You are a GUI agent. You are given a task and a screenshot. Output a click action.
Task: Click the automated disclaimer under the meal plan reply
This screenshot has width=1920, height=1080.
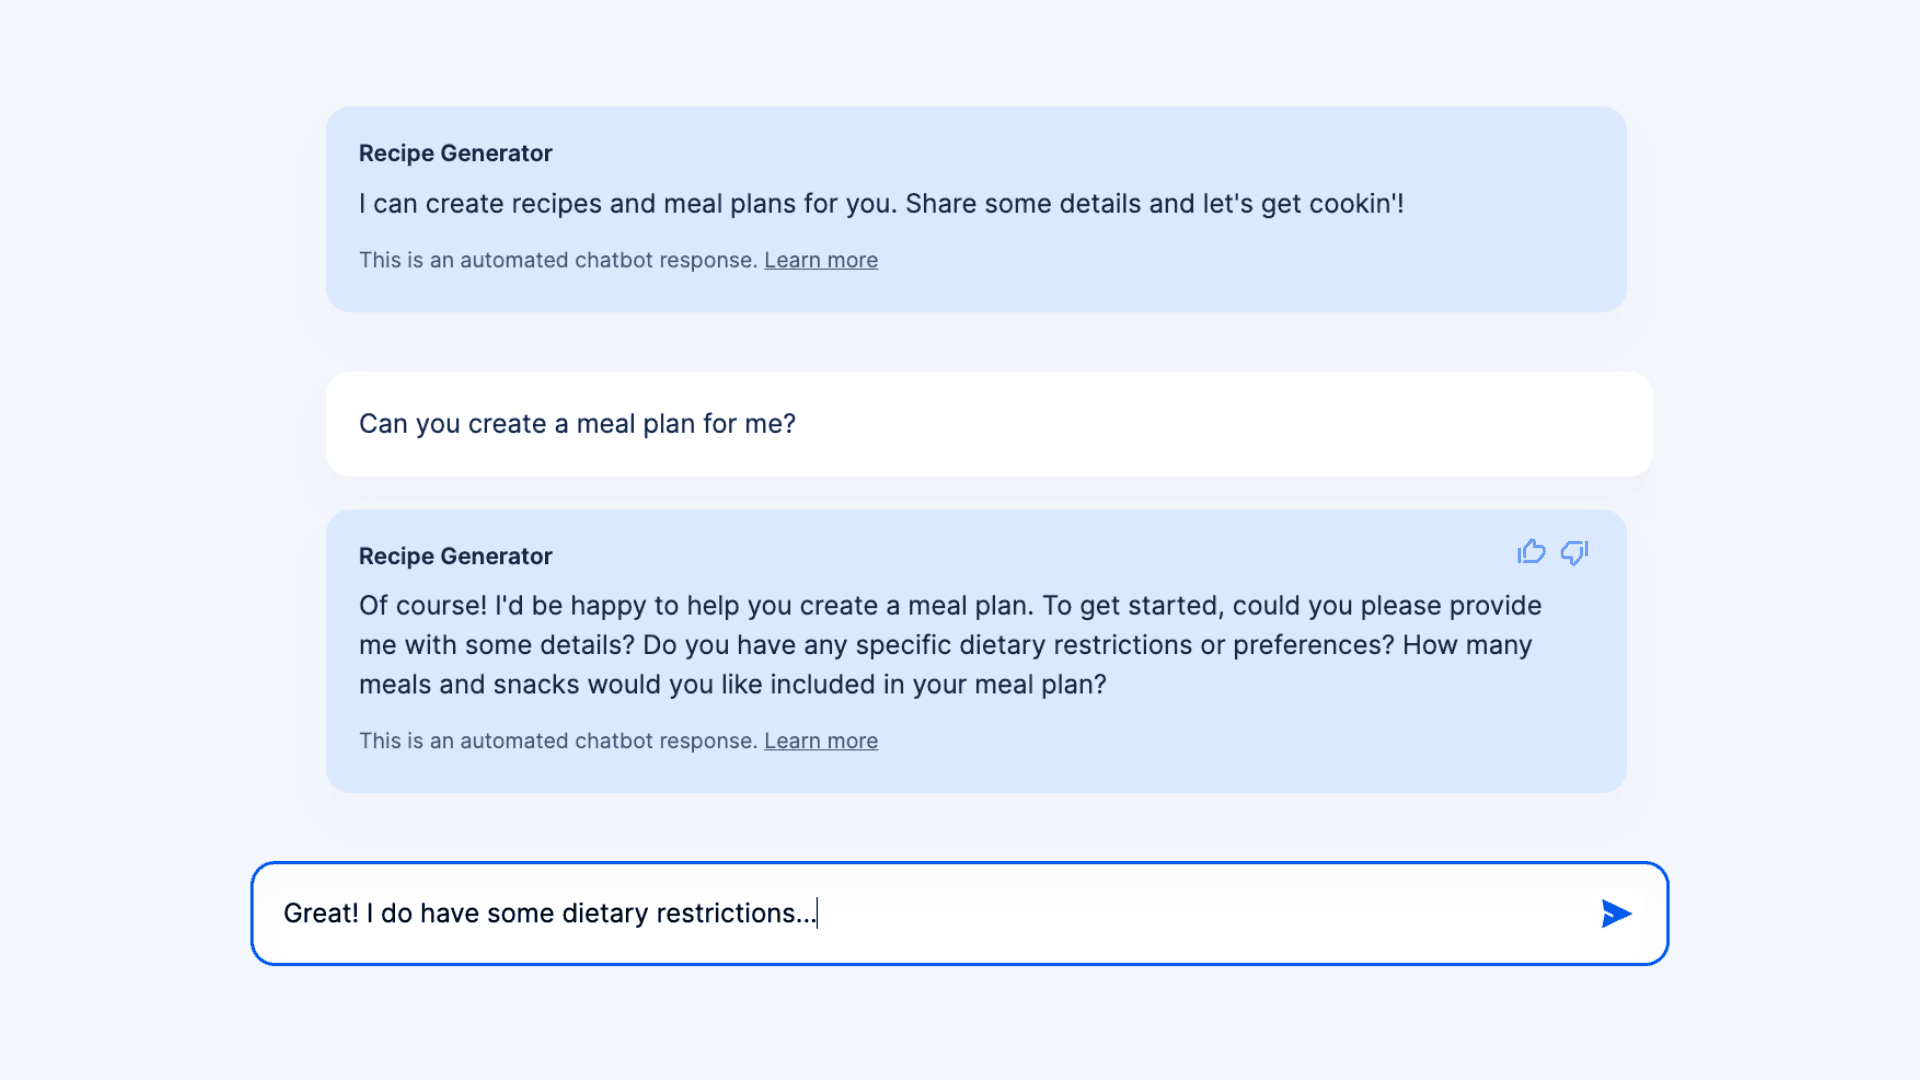(x=558, y=741)
